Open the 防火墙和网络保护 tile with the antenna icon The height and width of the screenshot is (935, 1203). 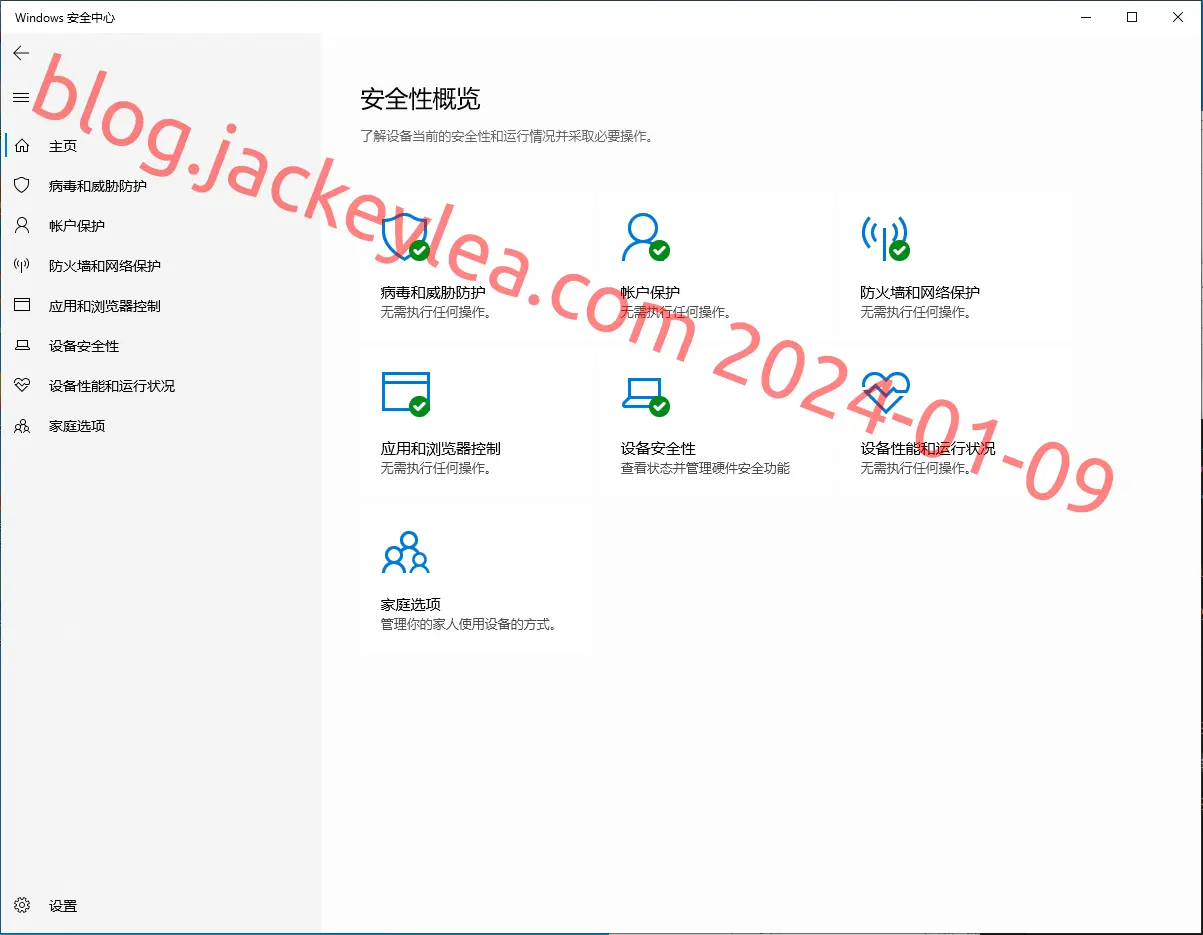(952, 264)
